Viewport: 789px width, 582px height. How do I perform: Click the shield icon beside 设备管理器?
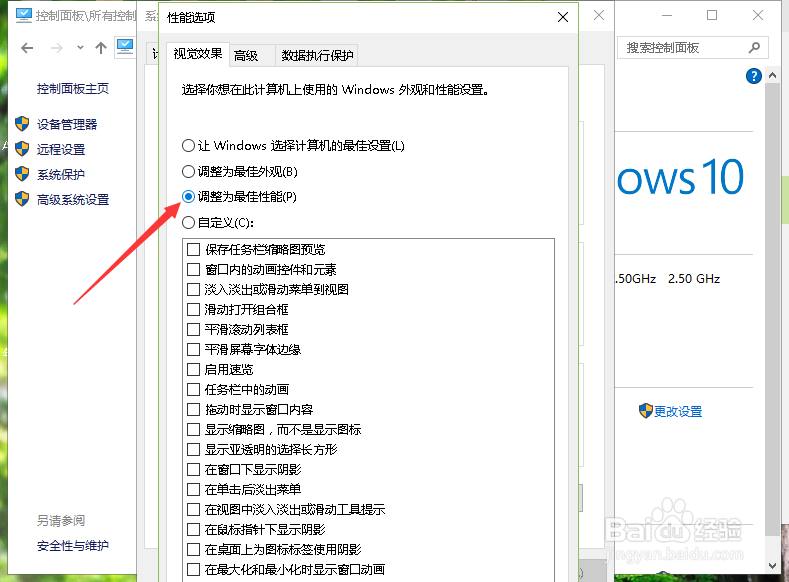22,124
